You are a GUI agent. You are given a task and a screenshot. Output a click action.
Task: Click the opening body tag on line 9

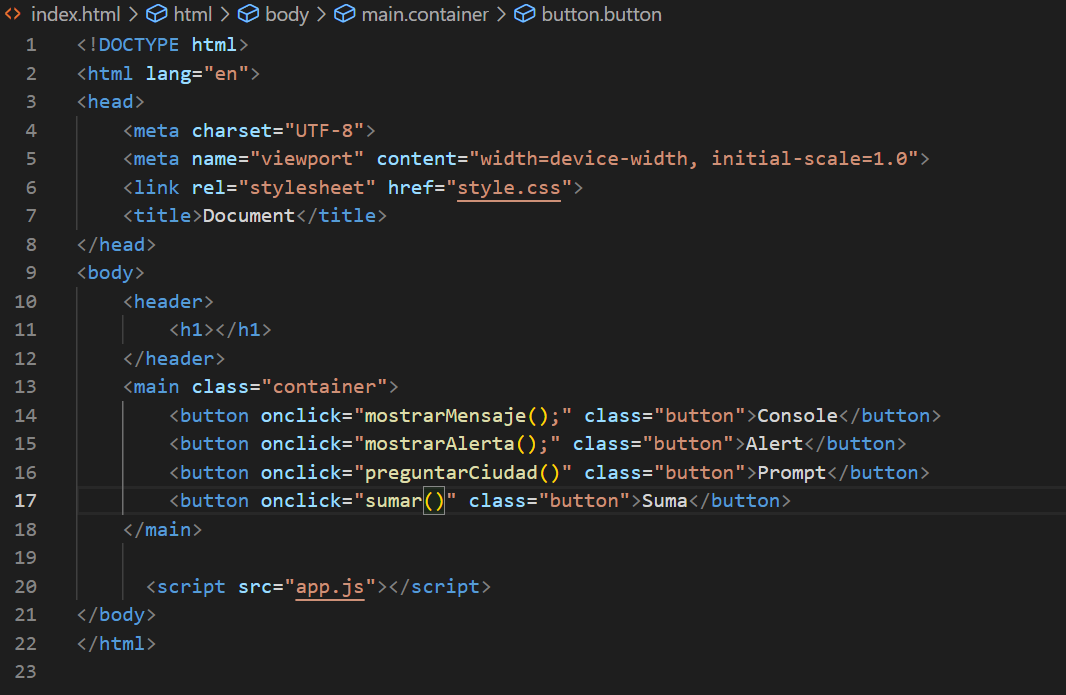pyautogui.click(x=111, y=273)
